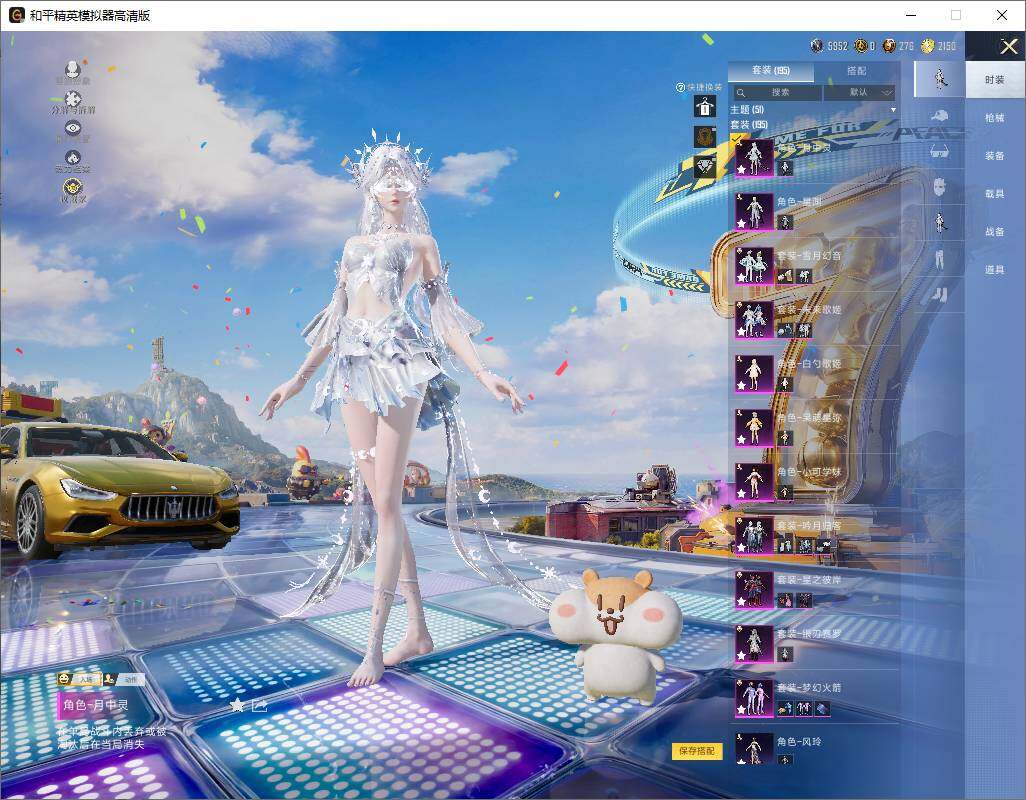Select the 角色-白勺歌姬 thumbnail
The width and height of the screenshot is (1026, 800).
pyautogui.click(x=754, y=374)
